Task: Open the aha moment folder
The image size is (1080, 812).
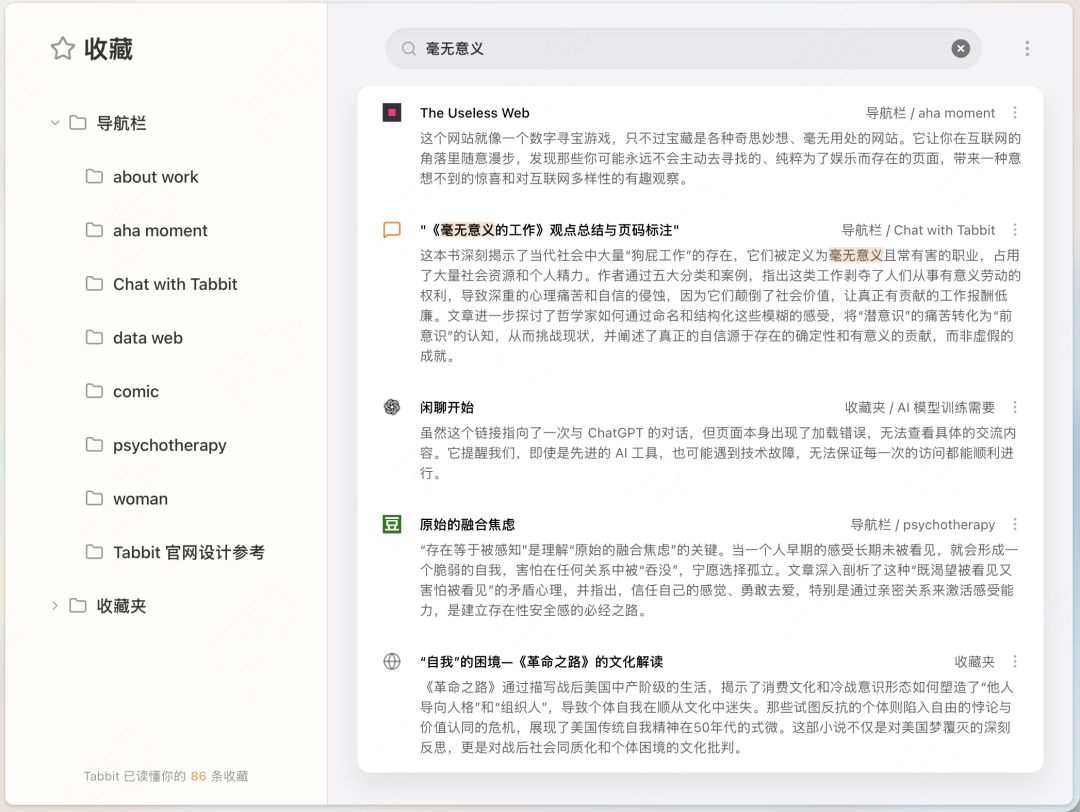Action: 160,231
